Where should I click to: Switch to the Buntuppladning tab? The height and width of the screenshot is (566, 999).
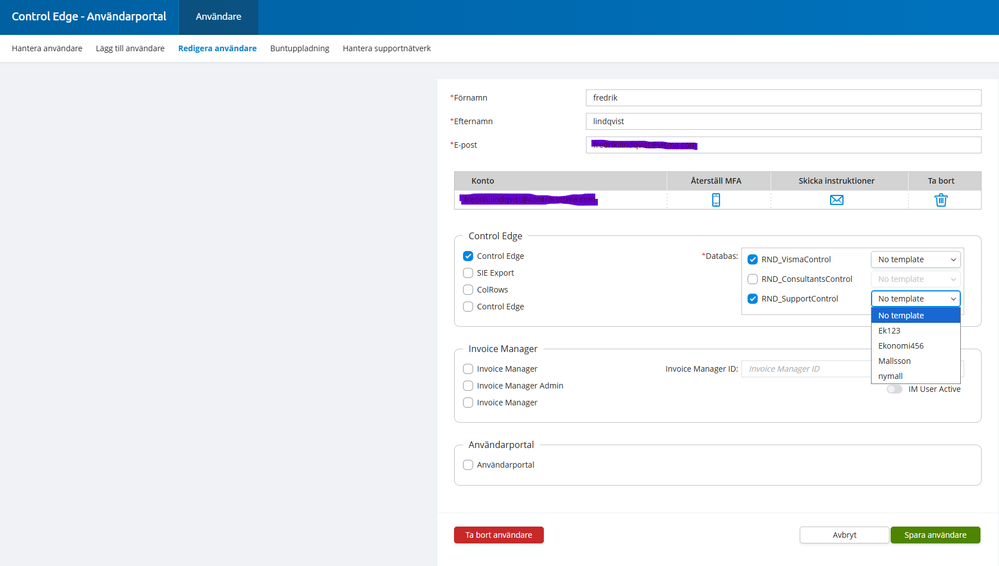pyautogui.click(x=299, y=48)
